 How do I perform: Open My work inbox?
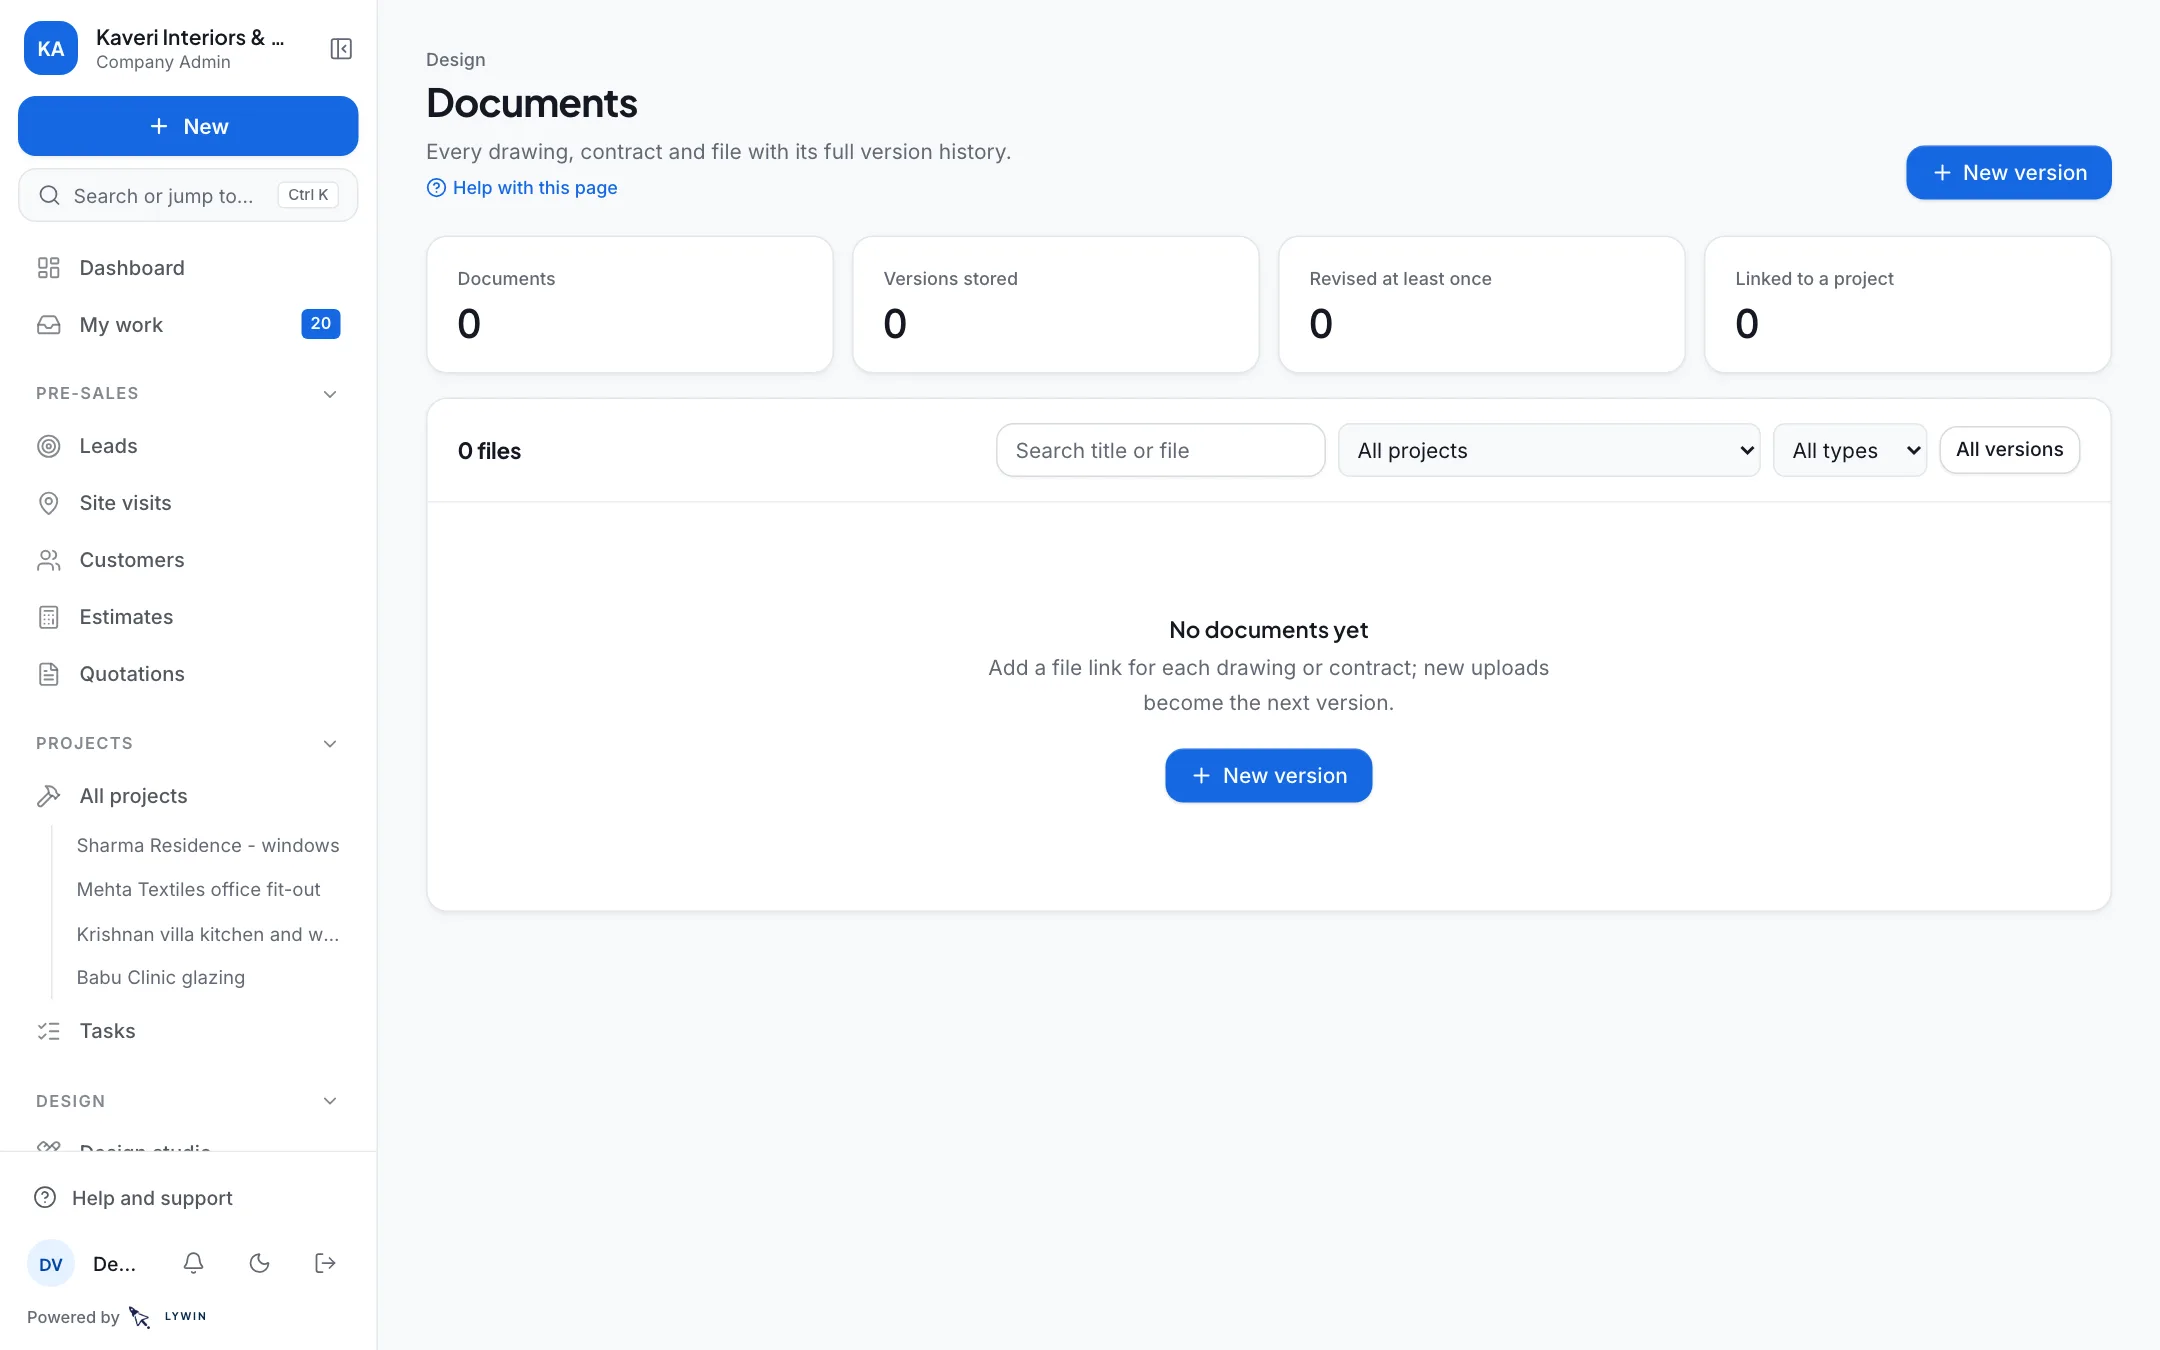click(x=188, y=325)
